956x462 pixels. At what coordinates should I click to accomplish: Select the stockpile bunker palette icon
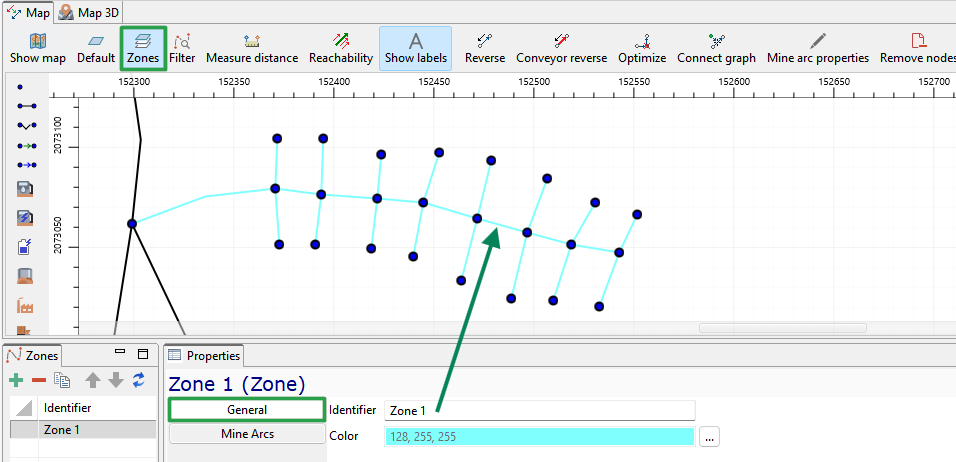[26, 276]
